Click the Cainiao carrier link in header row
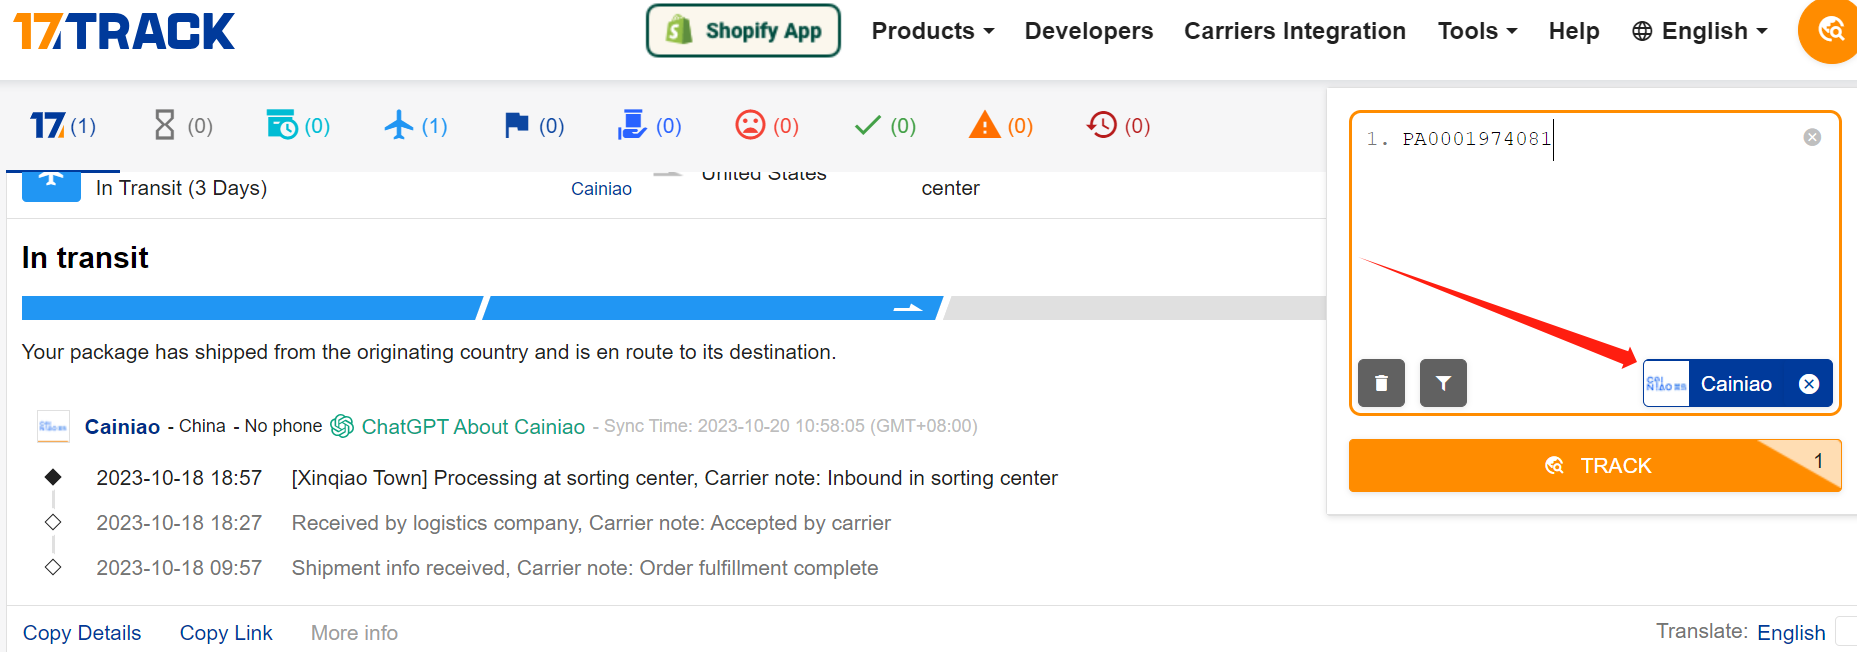 click(x=601, y=189)
